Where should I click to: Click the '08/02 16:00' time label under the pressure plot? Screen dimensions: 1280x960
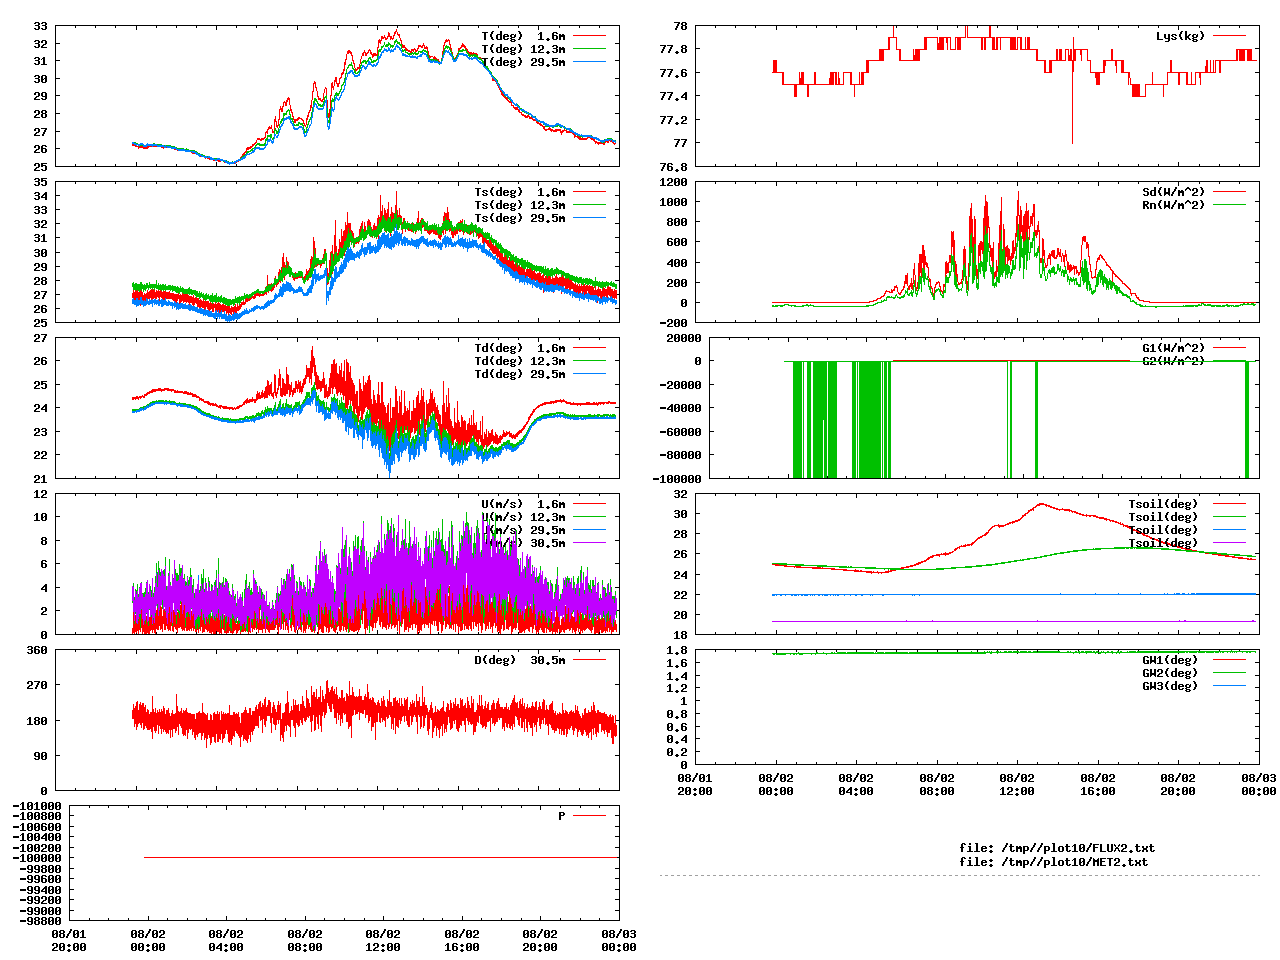pos(461,940)
